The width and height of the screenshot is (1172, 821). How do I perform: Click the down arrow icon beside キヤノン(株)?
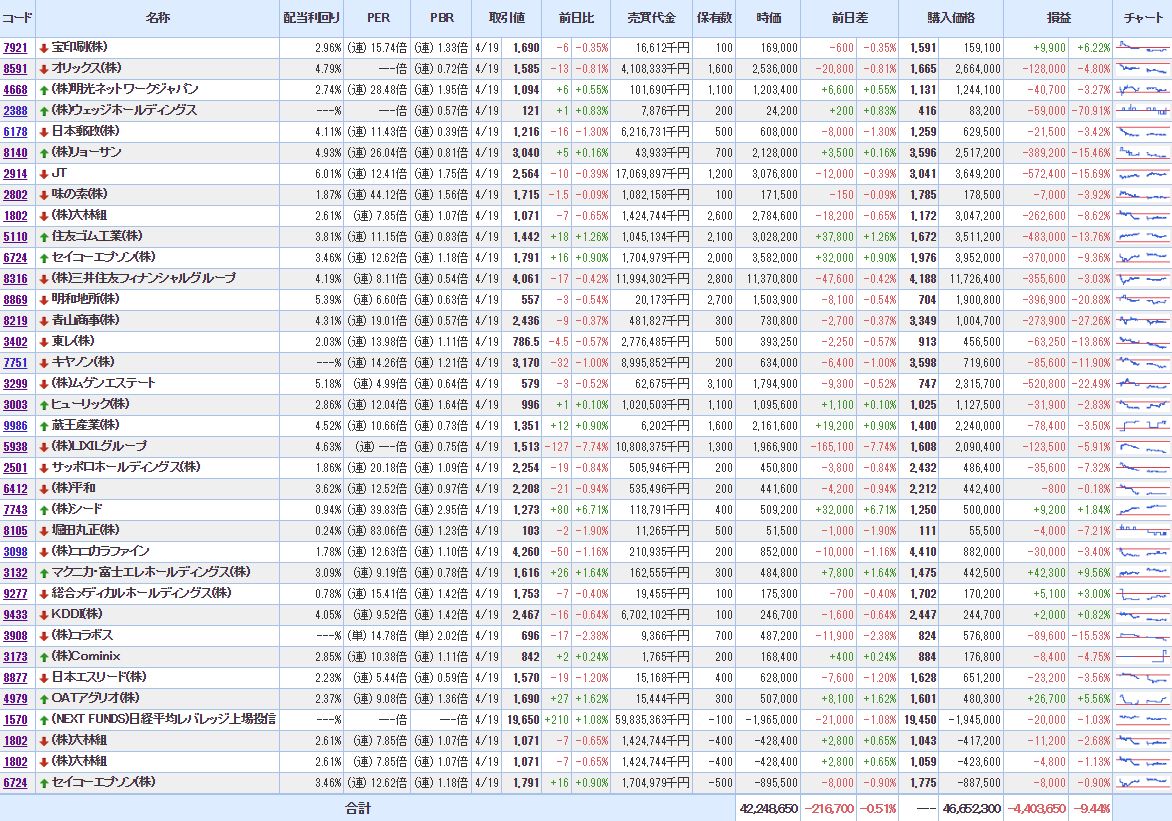point(44,363)
